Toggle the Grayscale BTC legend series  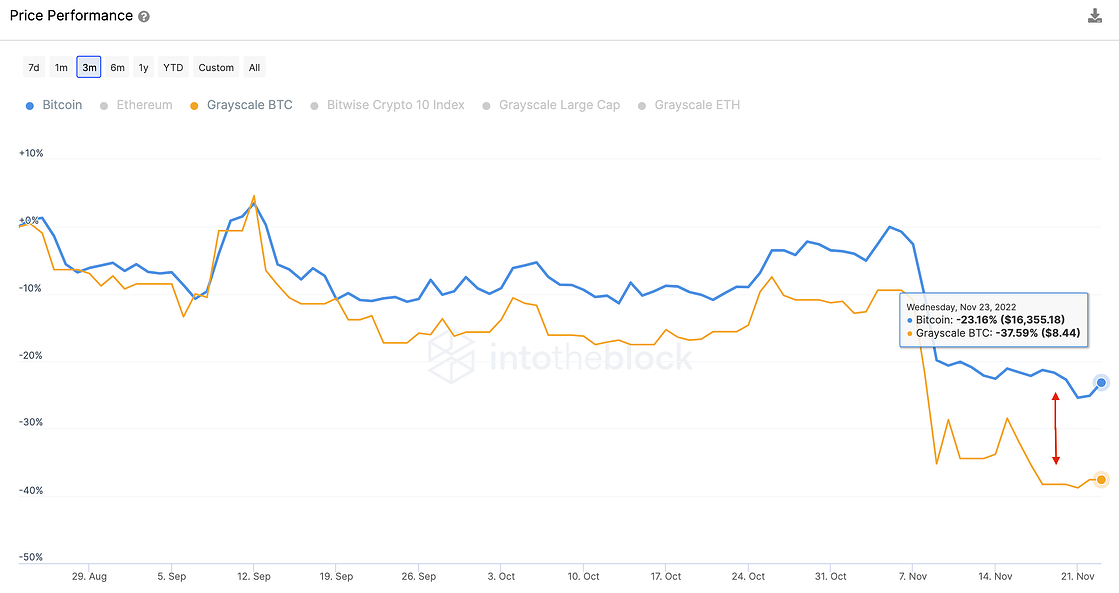tap(241, 105)
